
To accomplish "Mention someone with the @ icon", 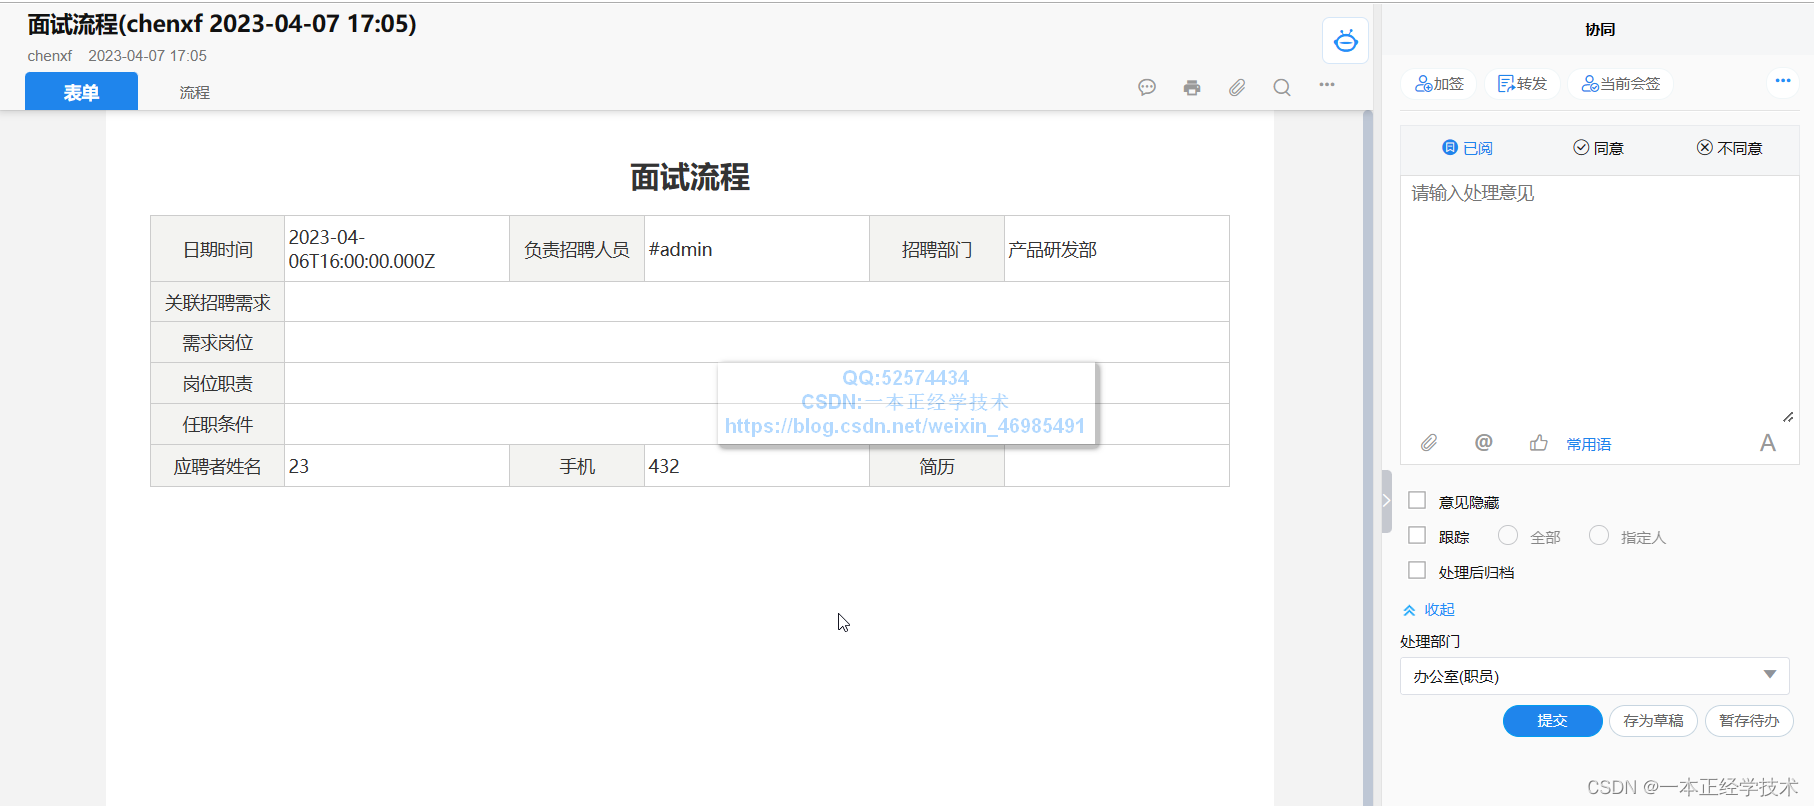I will tap(1484, 442).
